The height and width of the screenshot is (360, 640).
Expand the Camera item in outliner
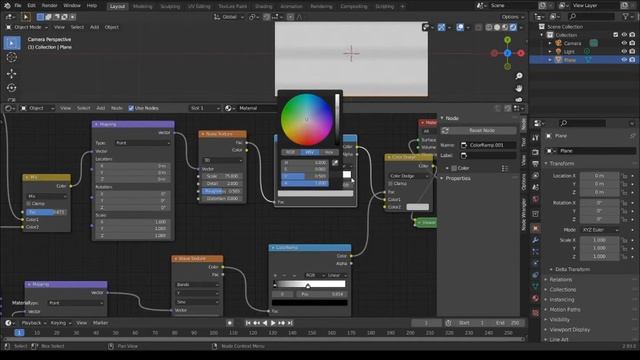point(550,43)
